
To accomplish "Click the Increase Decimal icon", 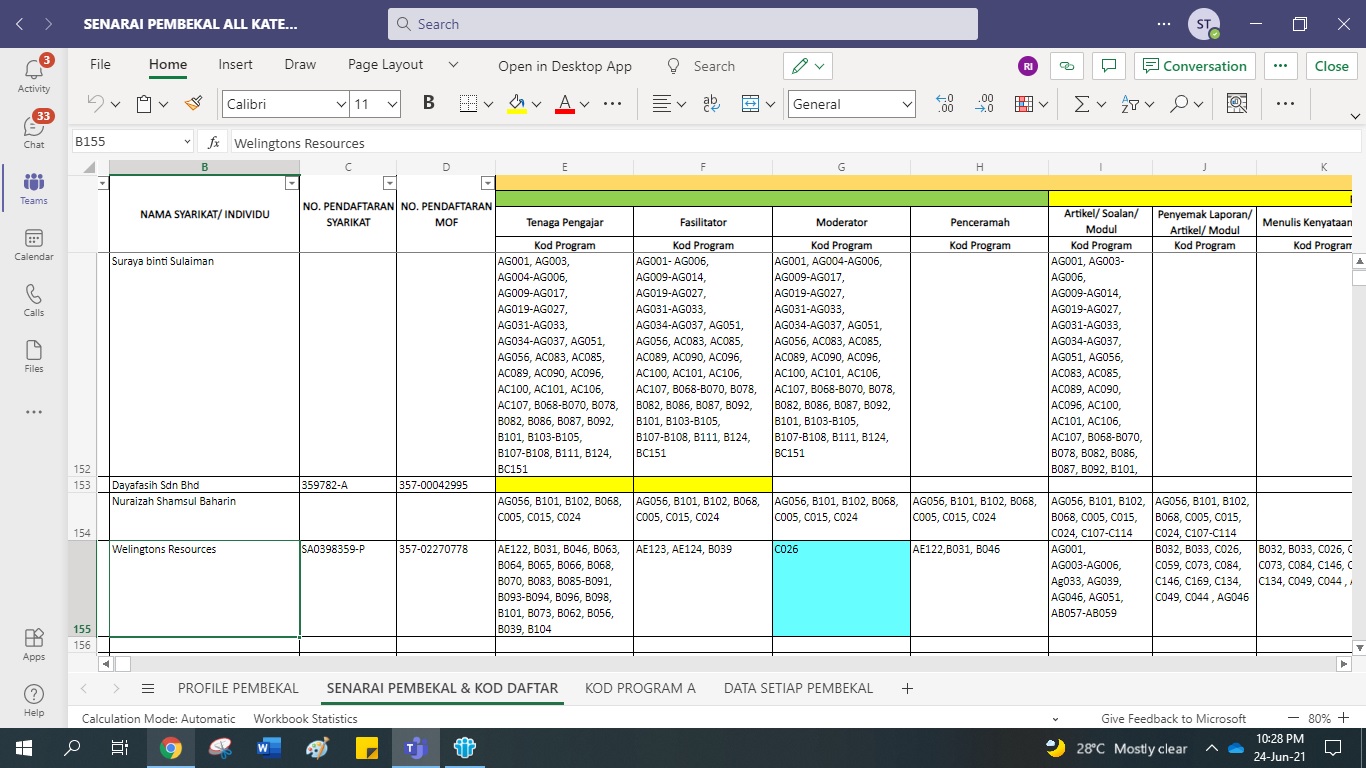I will pos(944,103).
